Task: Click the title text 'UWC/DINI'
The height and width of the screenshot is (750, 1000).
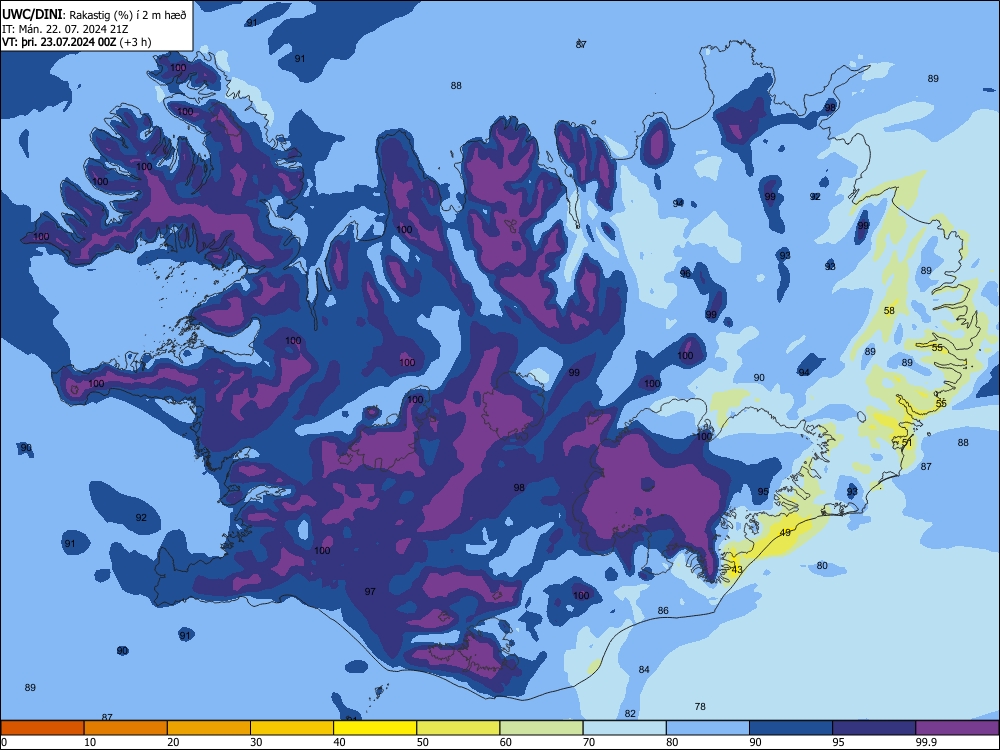Action: (33, 15)
